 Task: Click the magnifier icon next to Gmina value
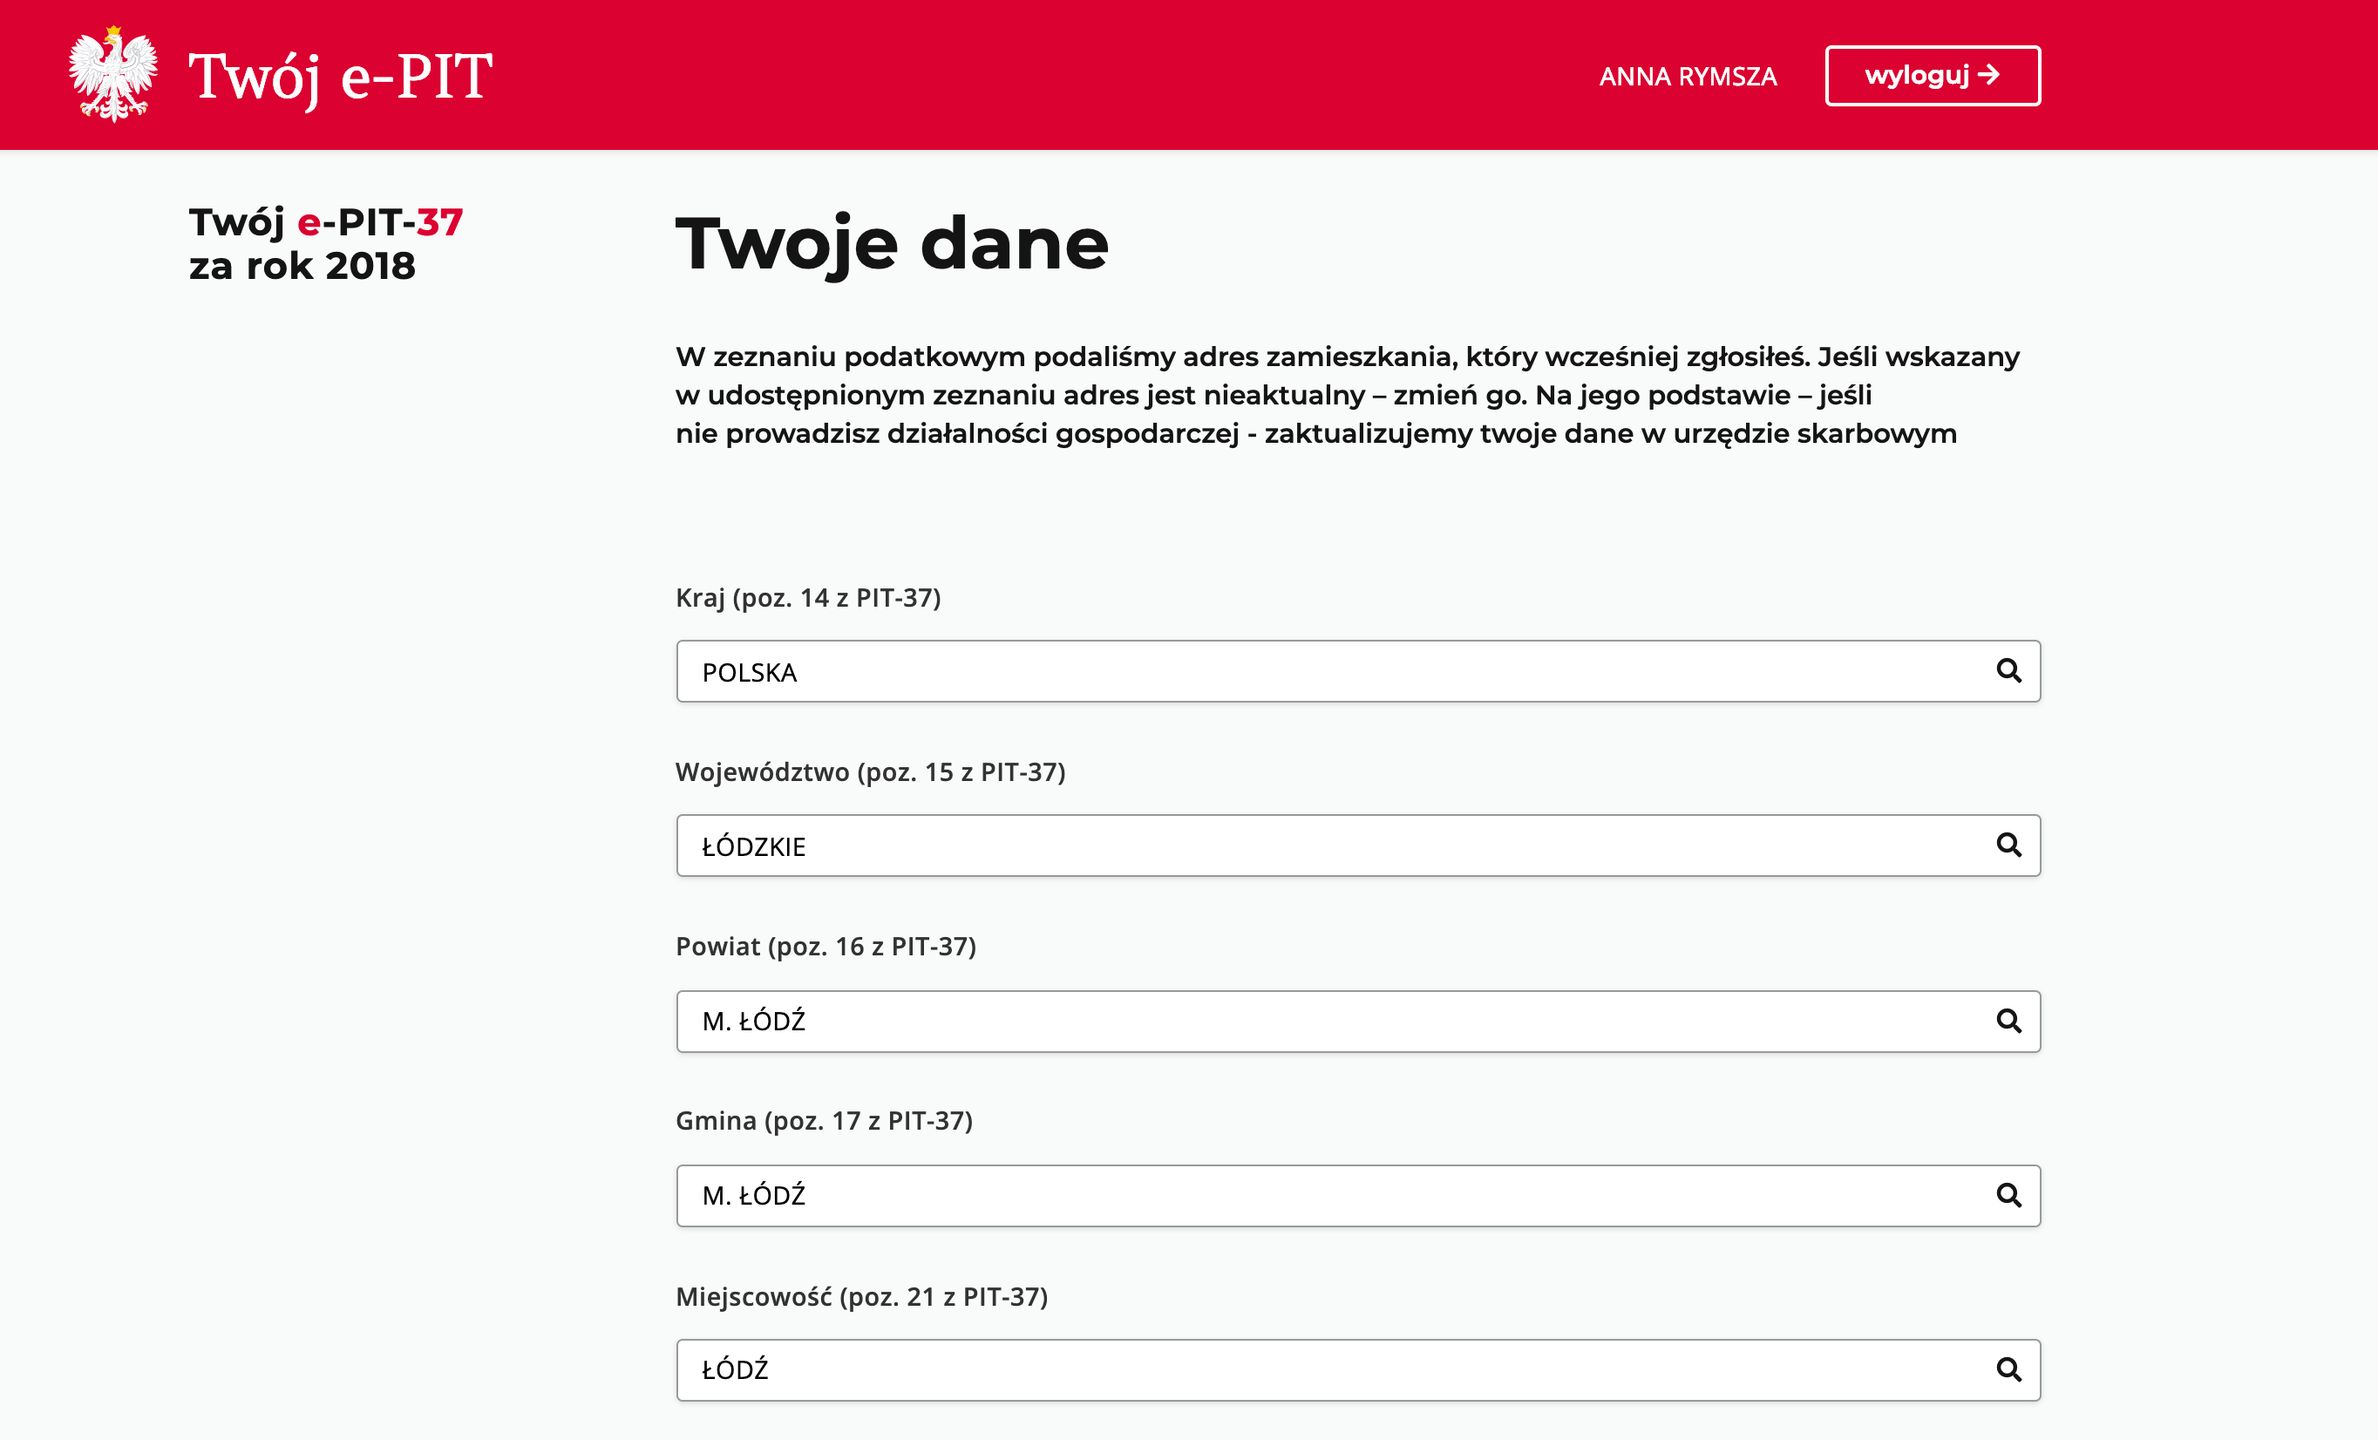pos(2007,1195)
